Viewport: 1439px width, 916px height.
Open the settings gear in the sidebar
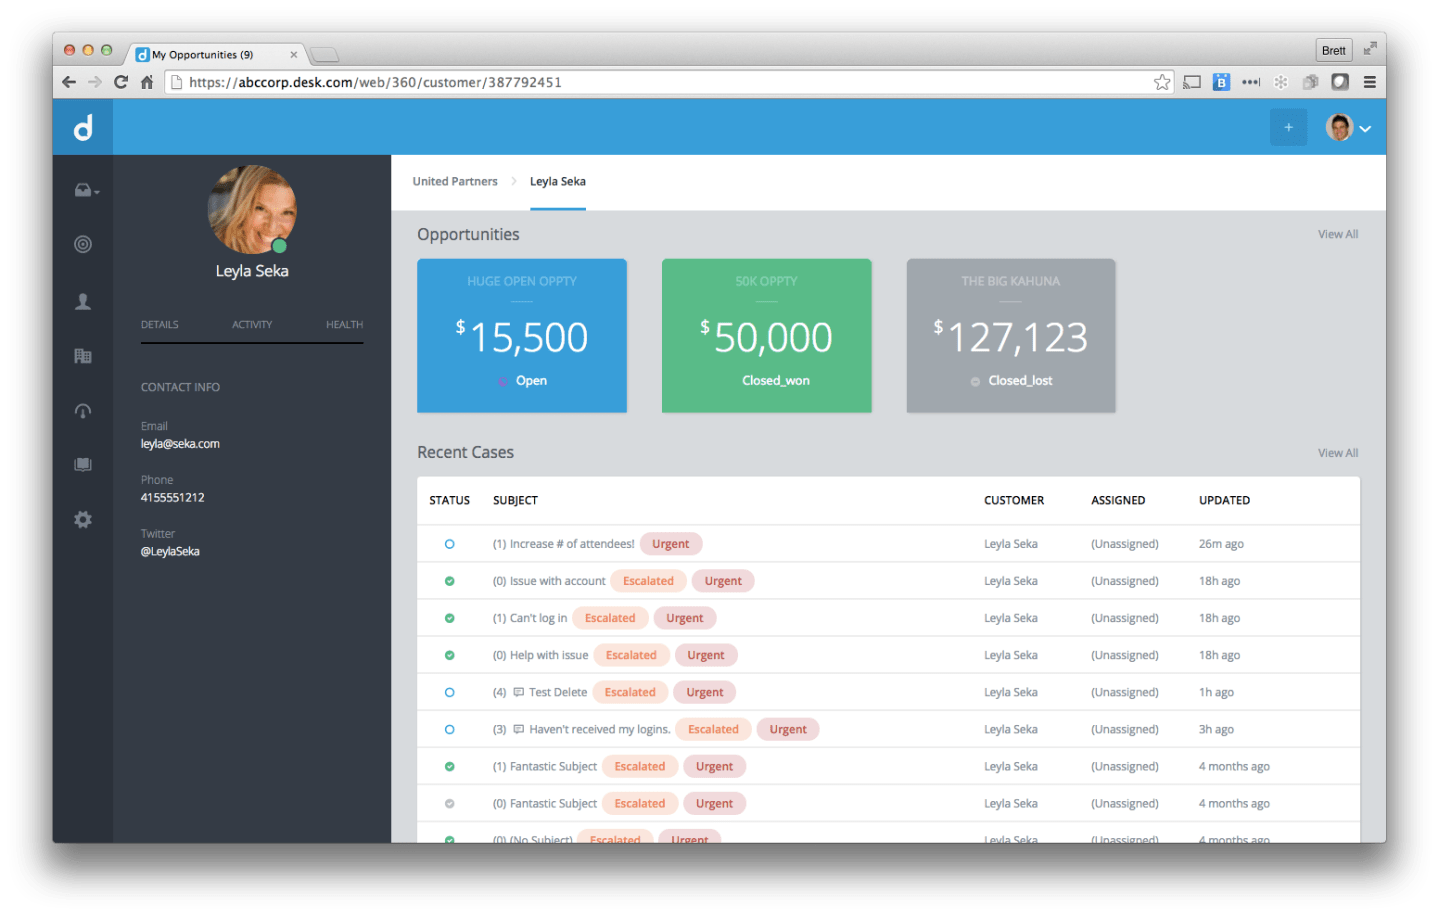[83, 519]
